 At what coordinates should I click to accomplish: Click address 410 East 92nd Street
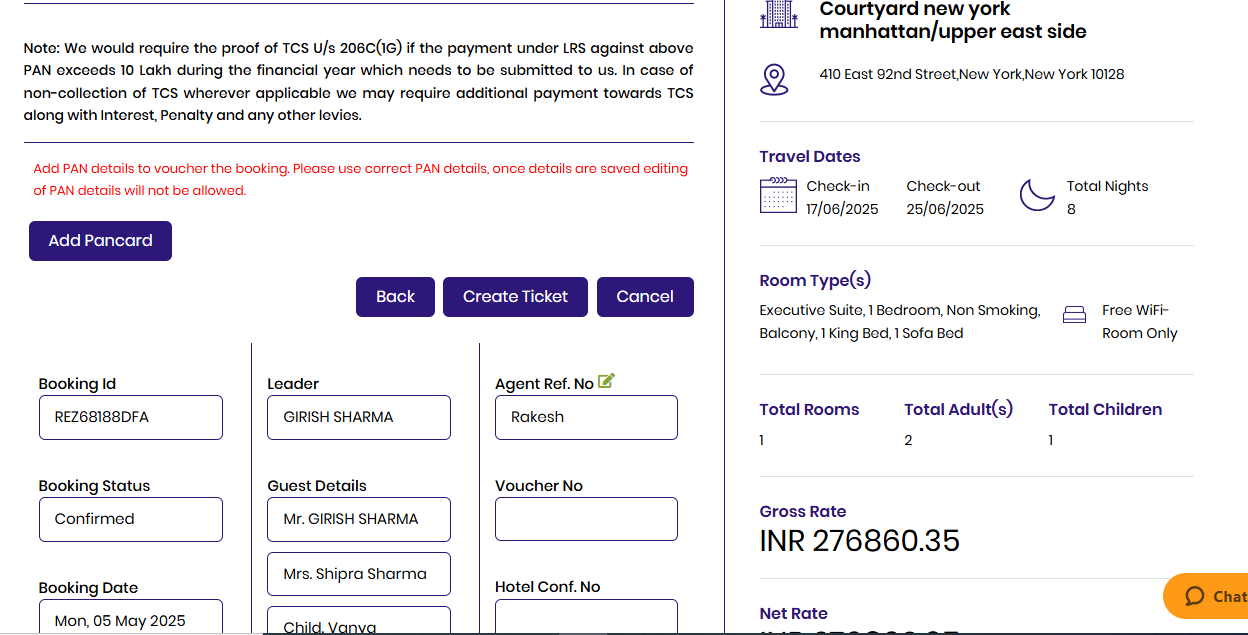pos(971,74)
